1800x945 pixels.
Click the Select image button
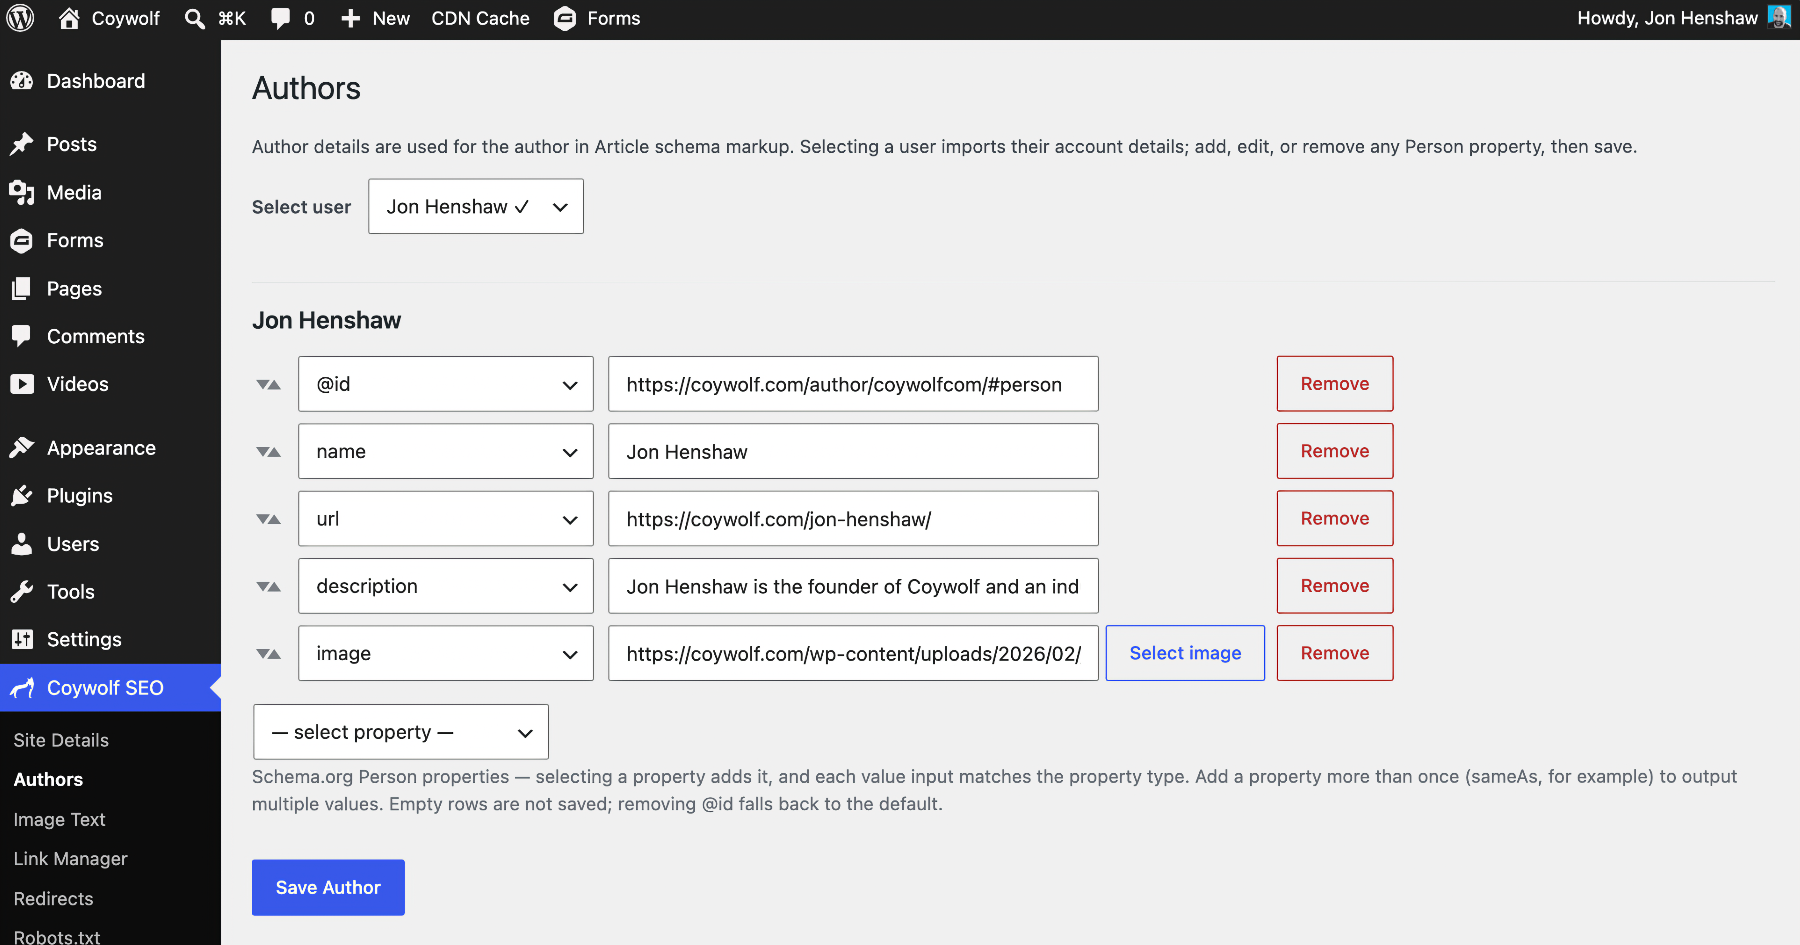1185,653
